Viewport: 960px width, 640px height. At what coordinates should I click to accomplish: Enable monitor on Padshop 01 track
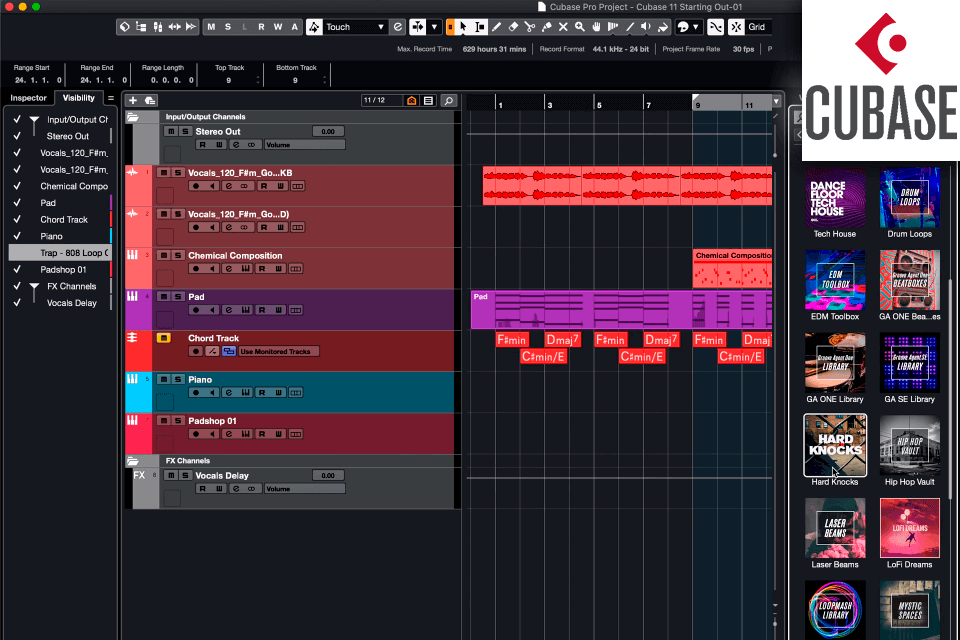tap(212, 434)
